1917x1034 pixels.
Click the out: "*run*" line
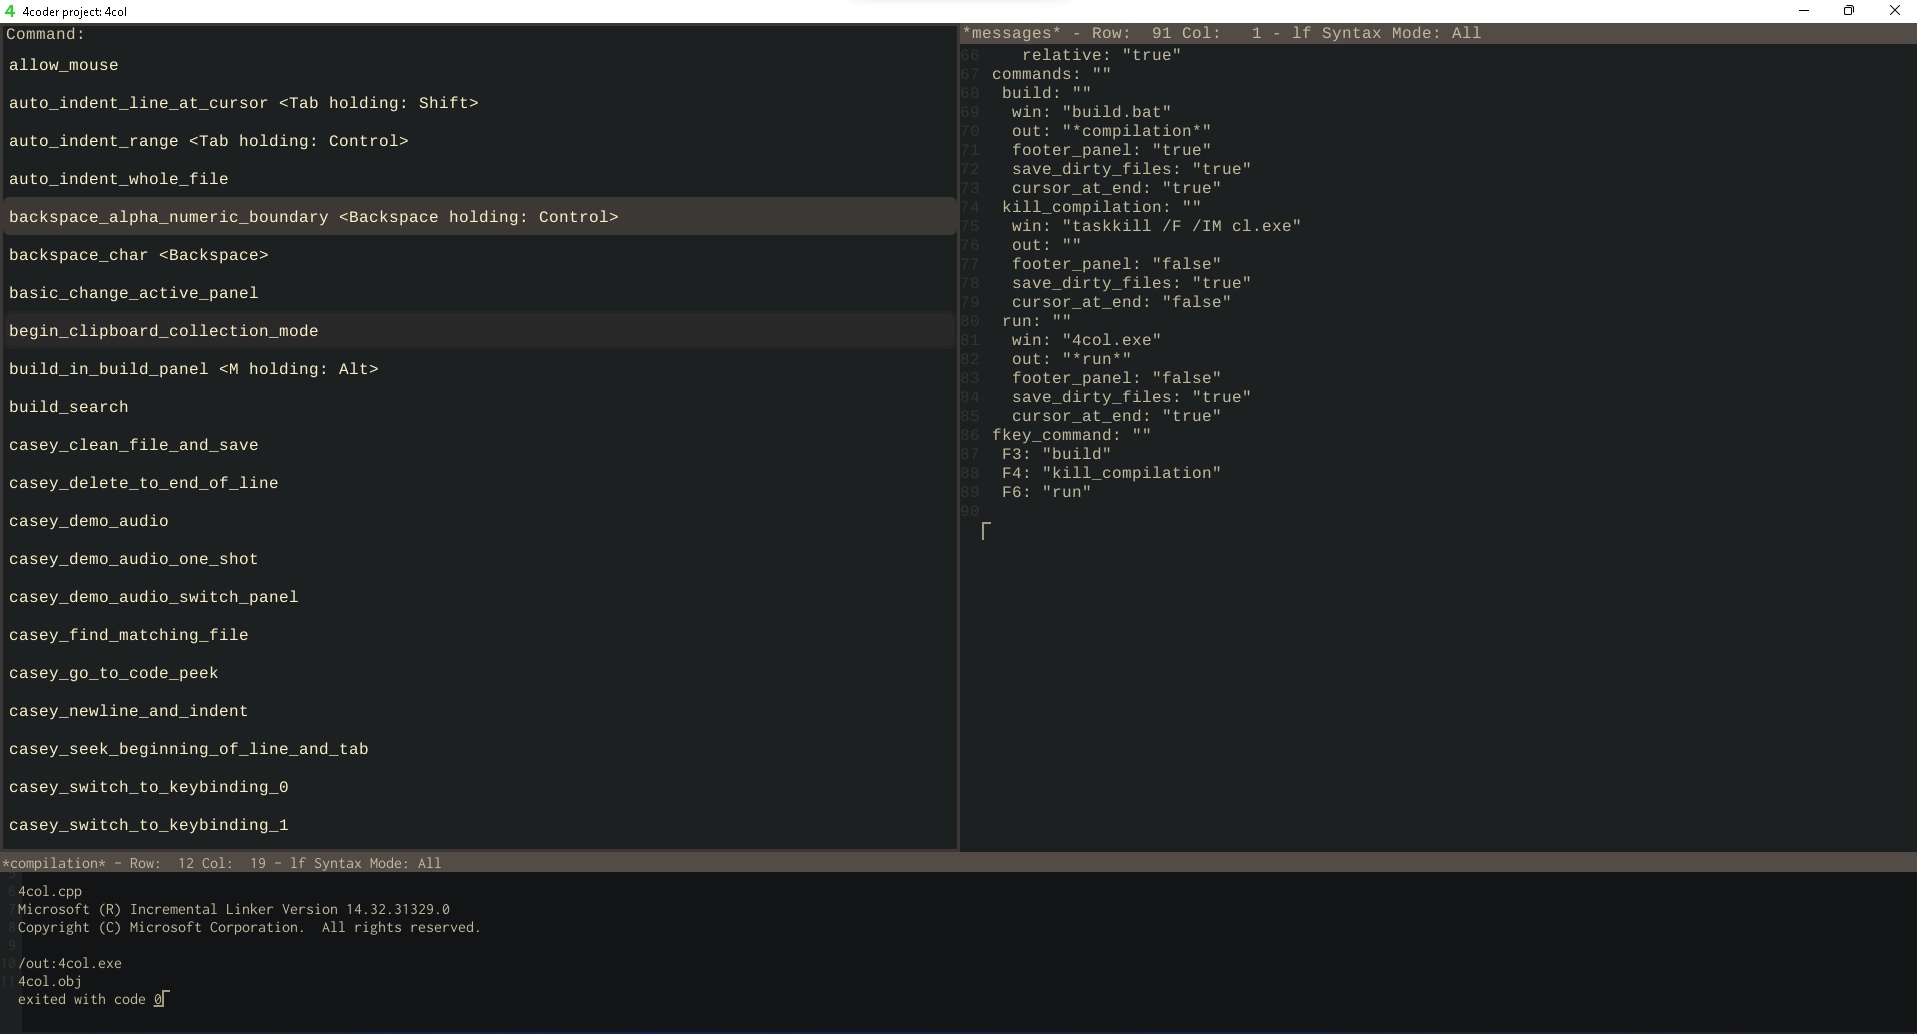pyautogui.click(x=1071, y=359)
